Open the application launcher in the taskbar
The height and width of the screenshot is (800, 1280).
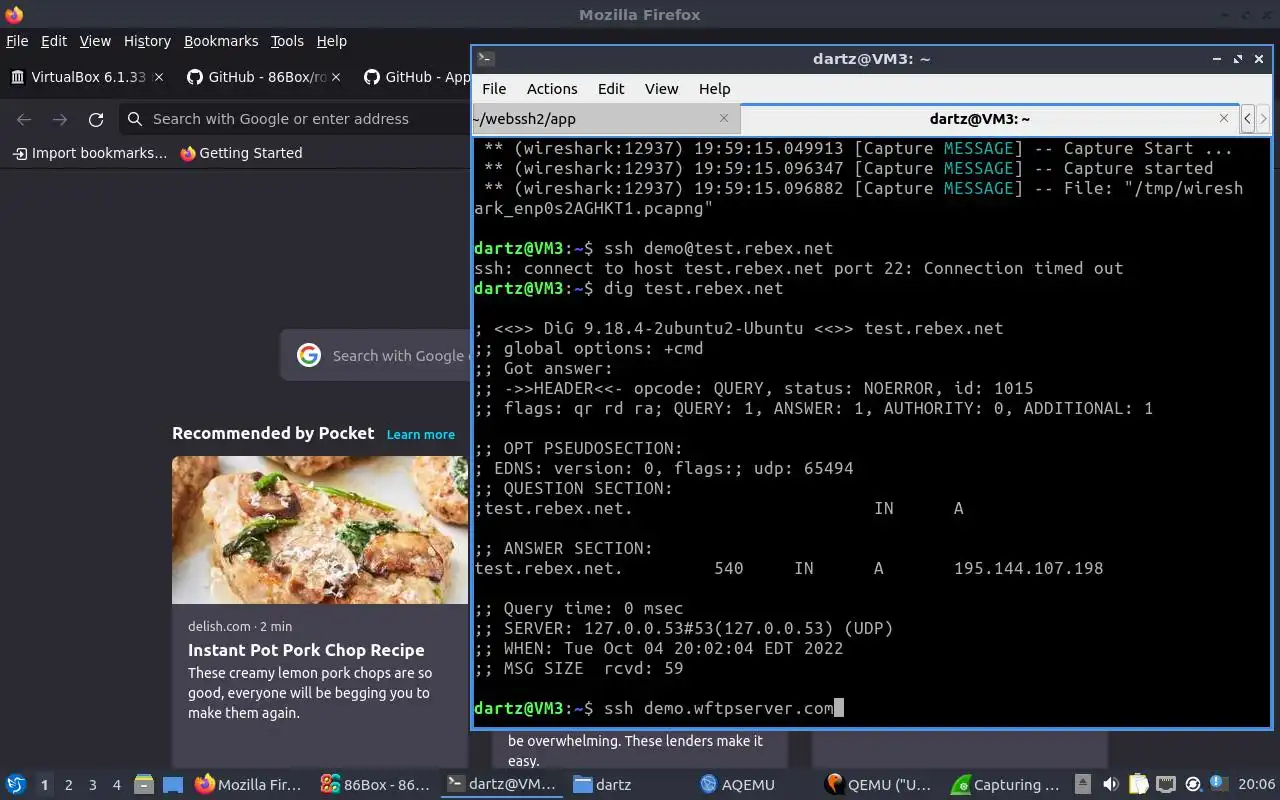pyautogui.click(x=15, y=785)
